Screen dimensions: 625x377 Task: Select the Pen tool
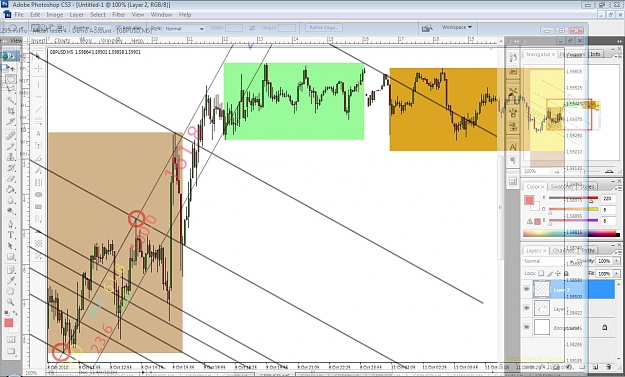pos(10,224)
